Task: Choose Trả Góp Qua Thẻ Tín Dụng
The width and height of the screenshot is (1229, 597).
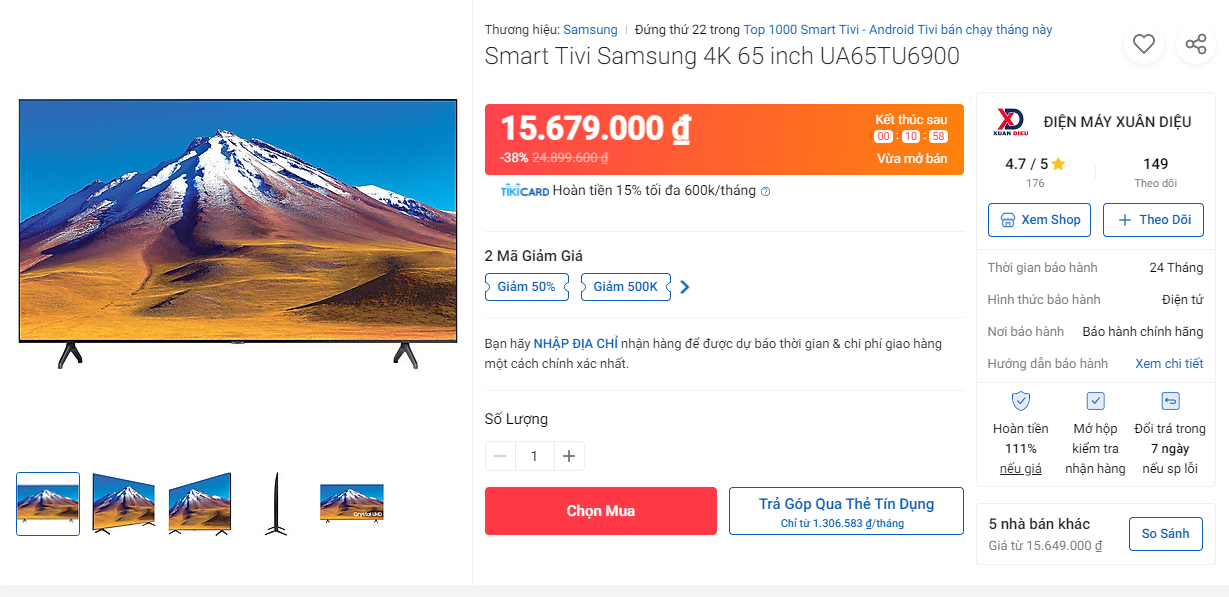Action: pyautogui.click(x=846, y=511)
